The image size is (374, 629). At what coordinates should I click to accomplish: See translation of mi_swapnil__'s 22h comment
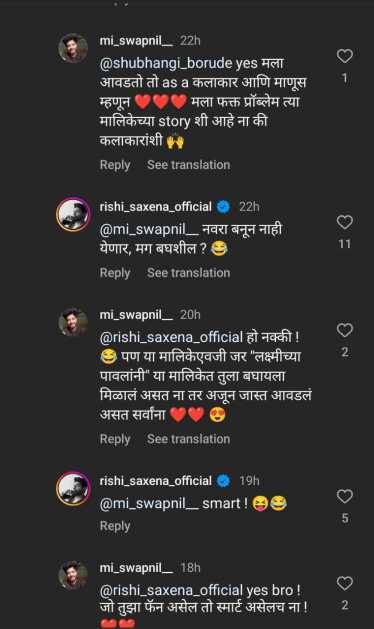pyautogui.click(x=189, y=165)
